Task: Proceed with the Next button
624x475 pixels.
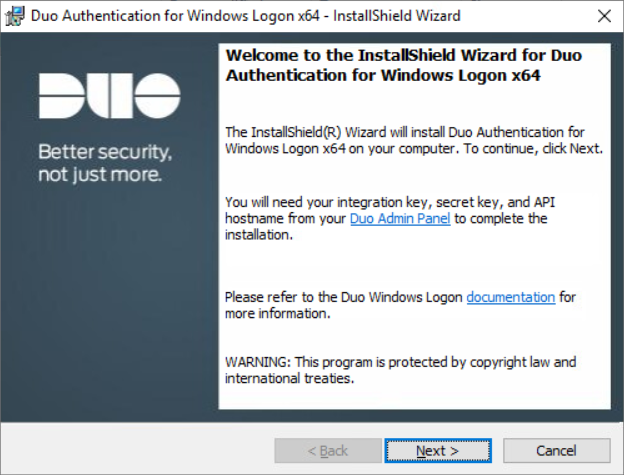Action: [437, 451]
